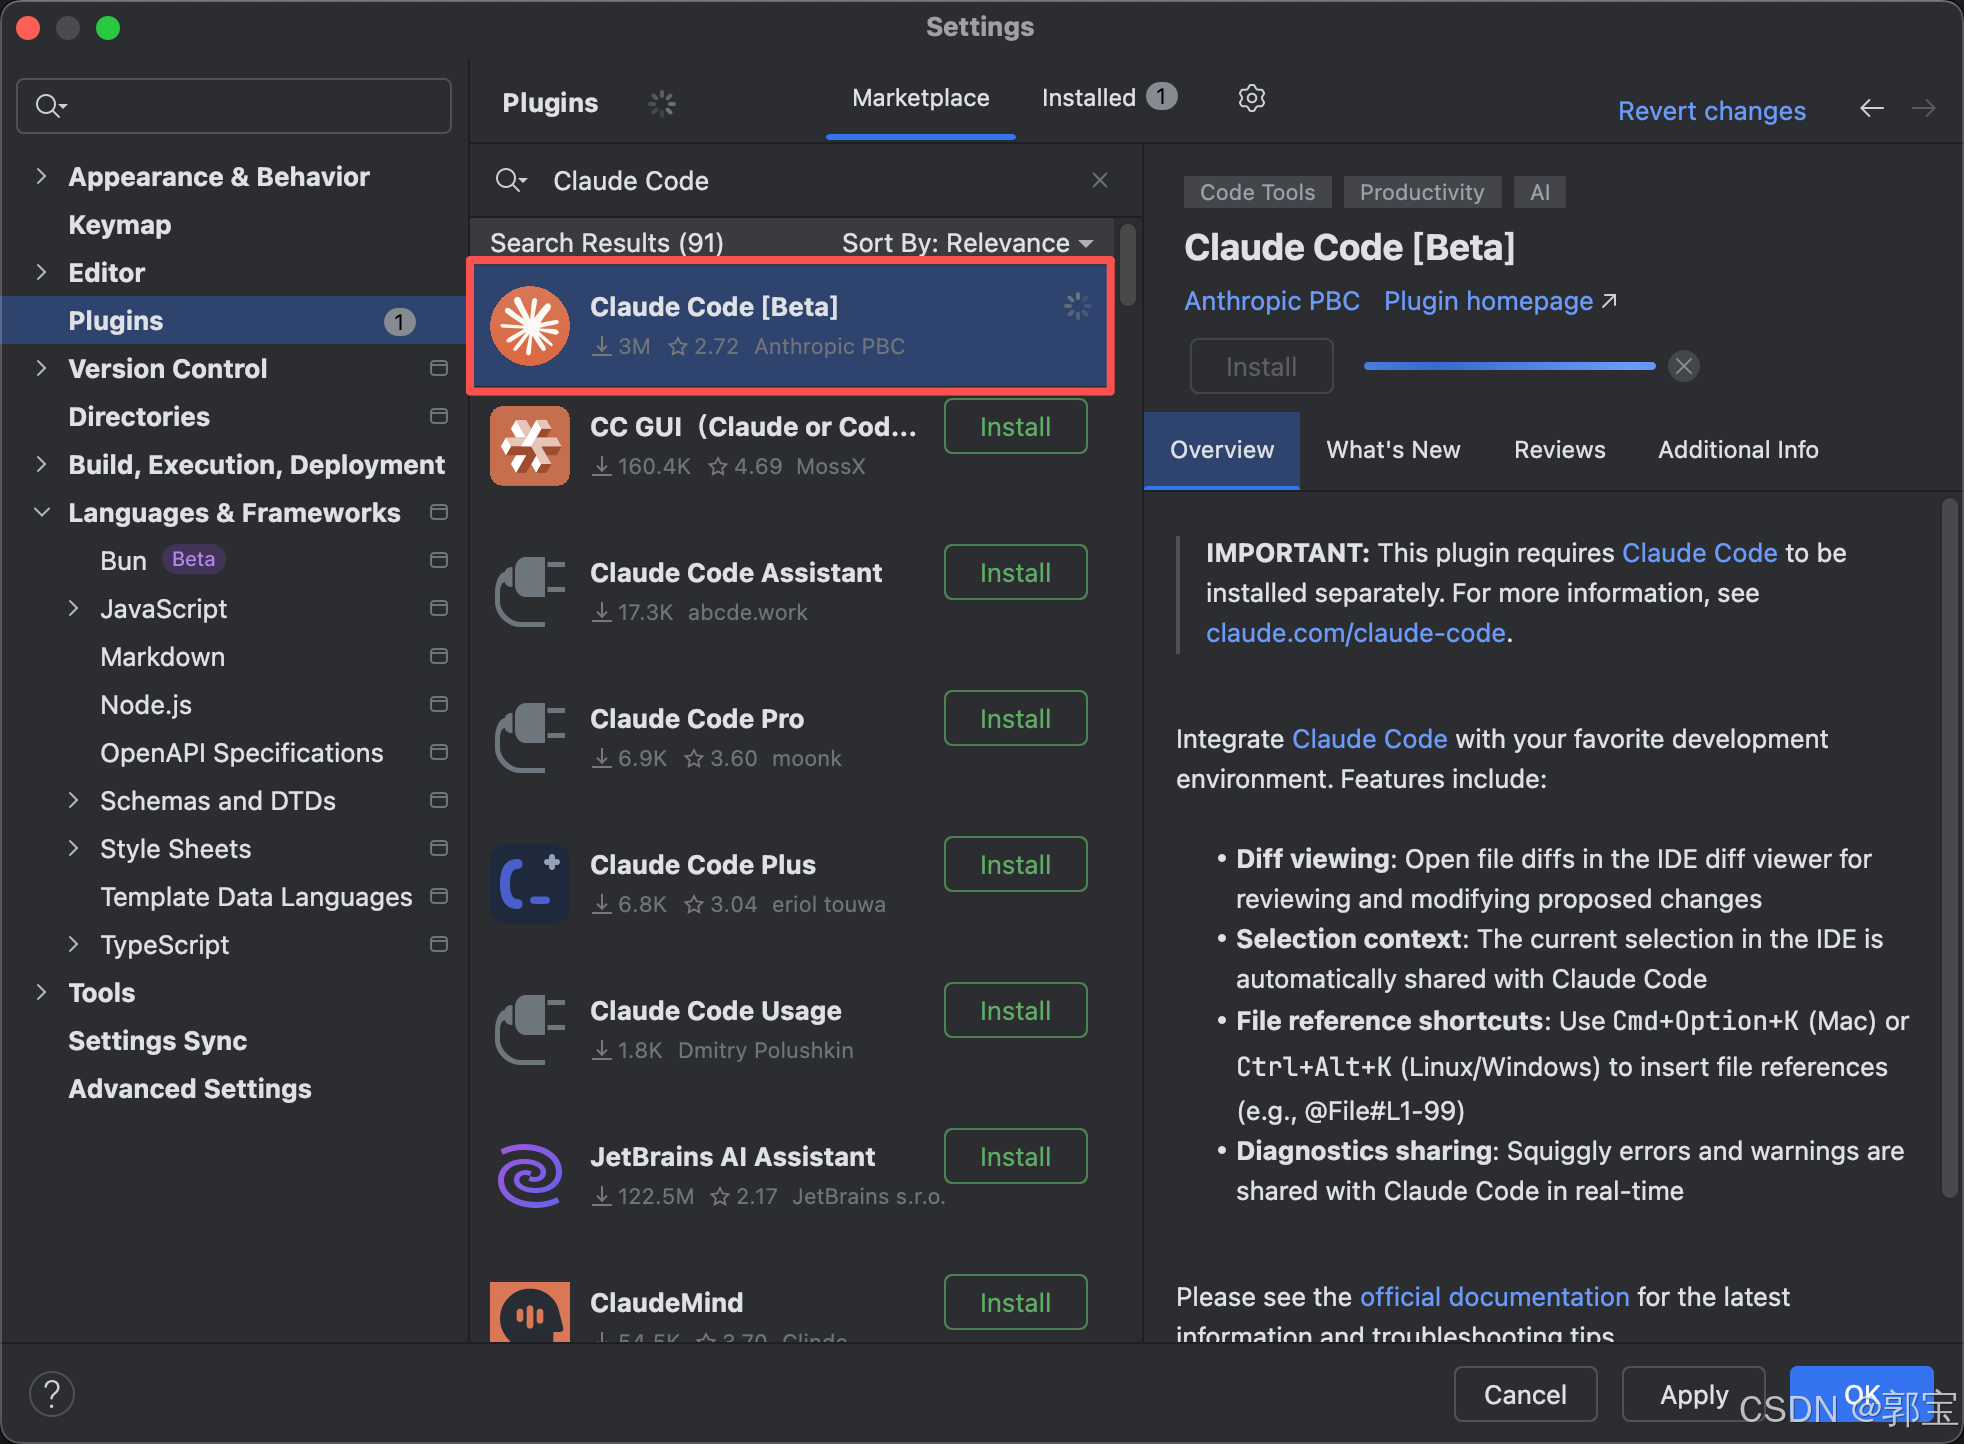Select Keymap in settings tree
This screenshot has width=1964, height=1444.
point(120,225)
